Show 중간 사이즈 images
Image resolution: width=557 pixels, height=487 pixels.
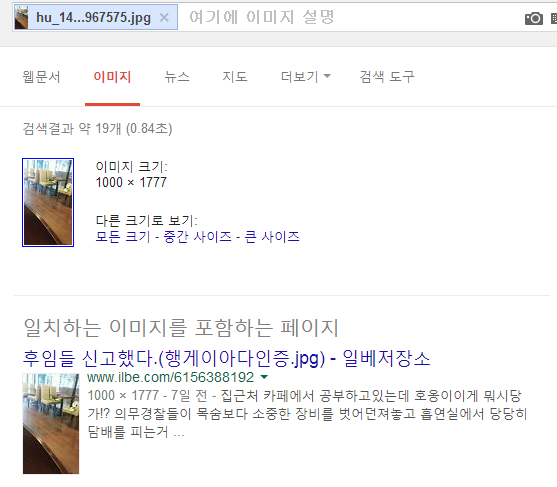pos(197,237)
